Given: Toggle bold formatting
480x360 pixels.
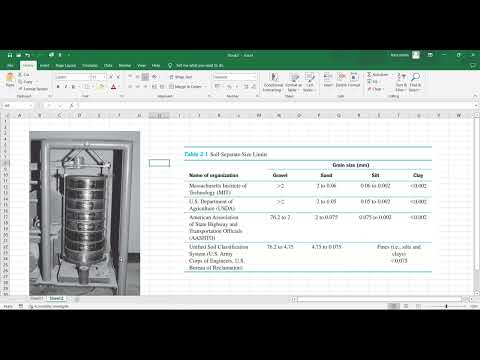Looking at the screenshot, I should click(58, 87).
